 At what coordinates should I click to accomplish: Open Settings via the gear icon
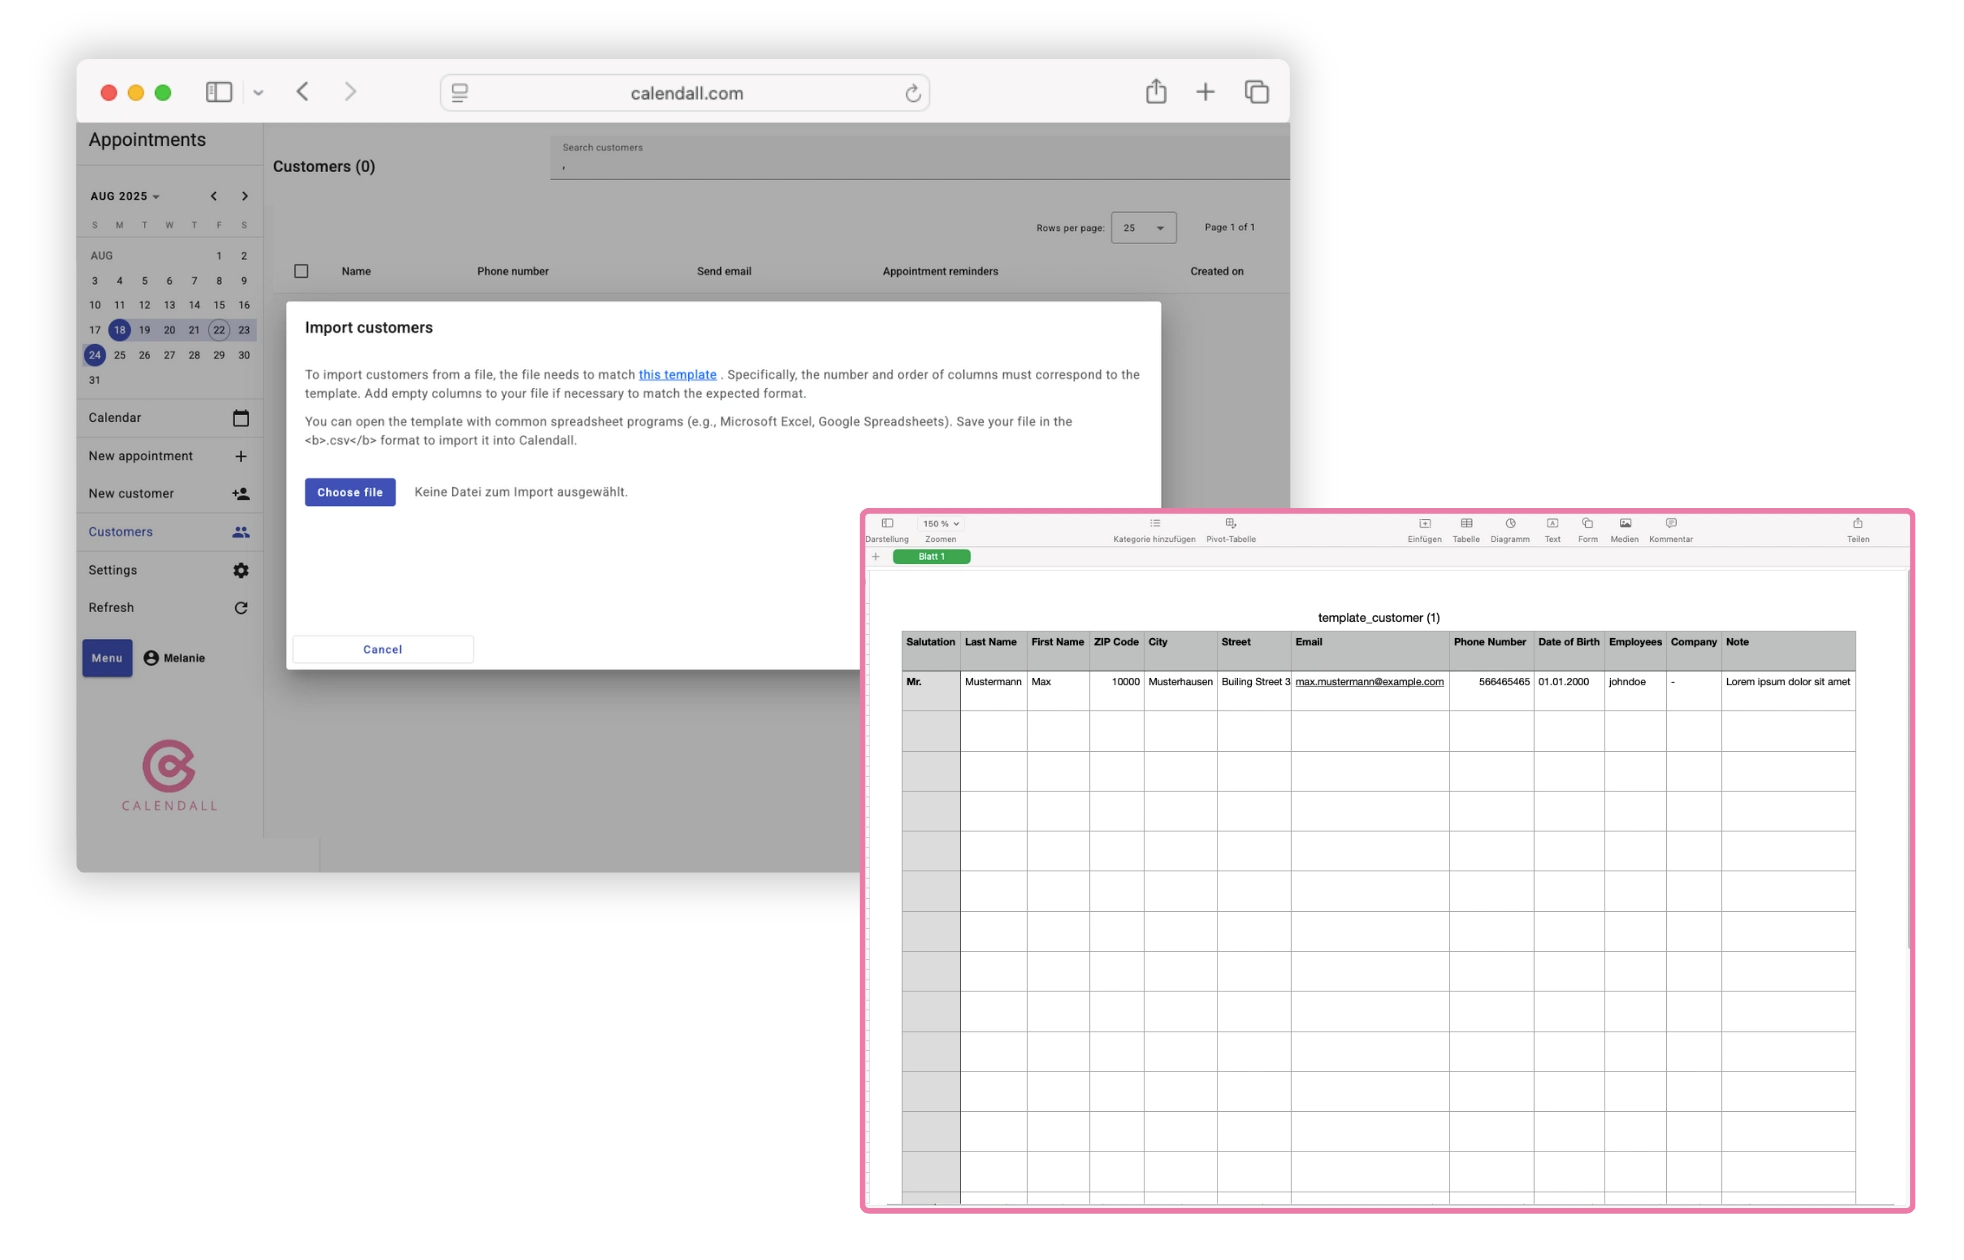point(241,570)
